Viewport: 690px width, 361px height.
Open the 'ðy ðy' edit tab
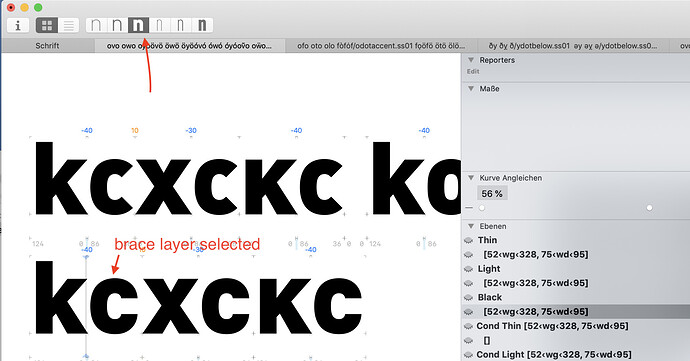click(x=573, y=46)
